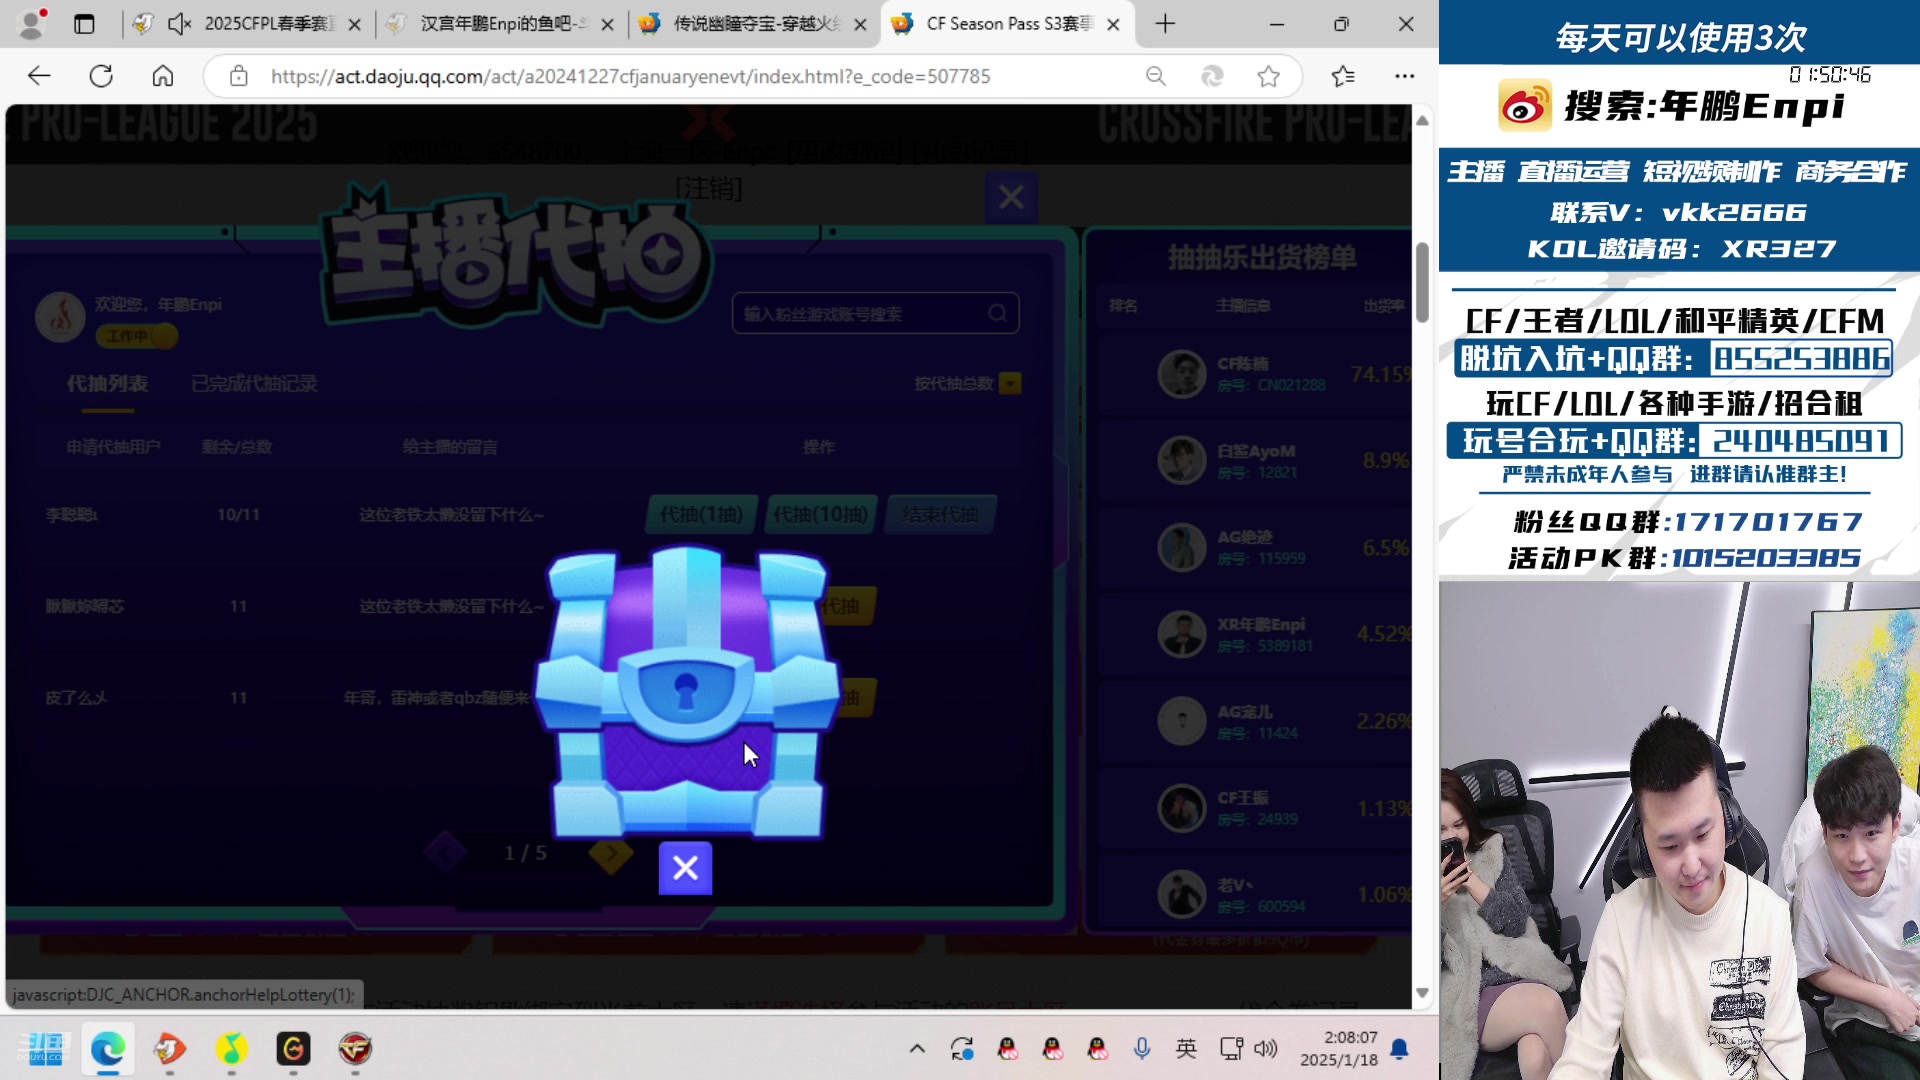Open browser settings and more menu
The height and width of the screenshot is (1080, 1920).
tap(1404, 76)
